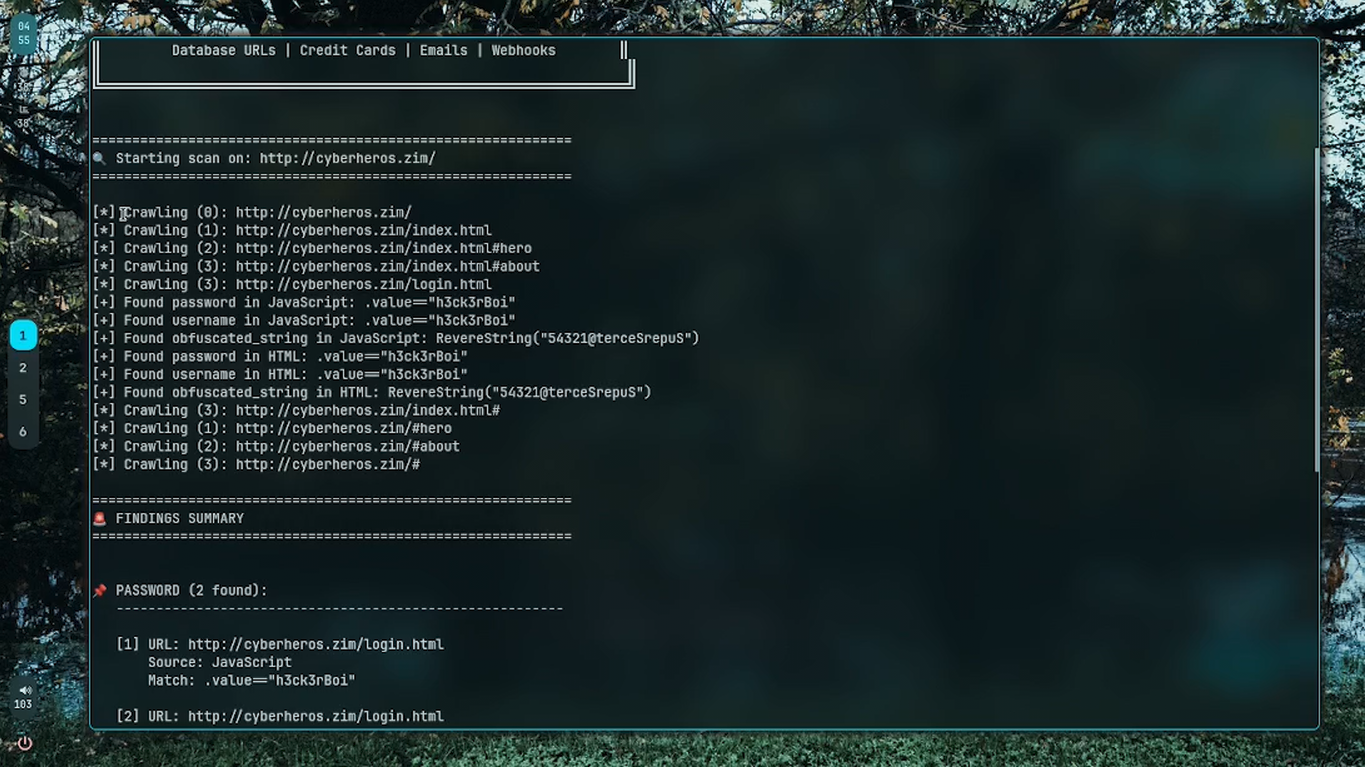Click the 'Crawling (3): http://cyberheros.zim/login.html' line
The image size is (1365, 767).
click(x=292, y=285)
